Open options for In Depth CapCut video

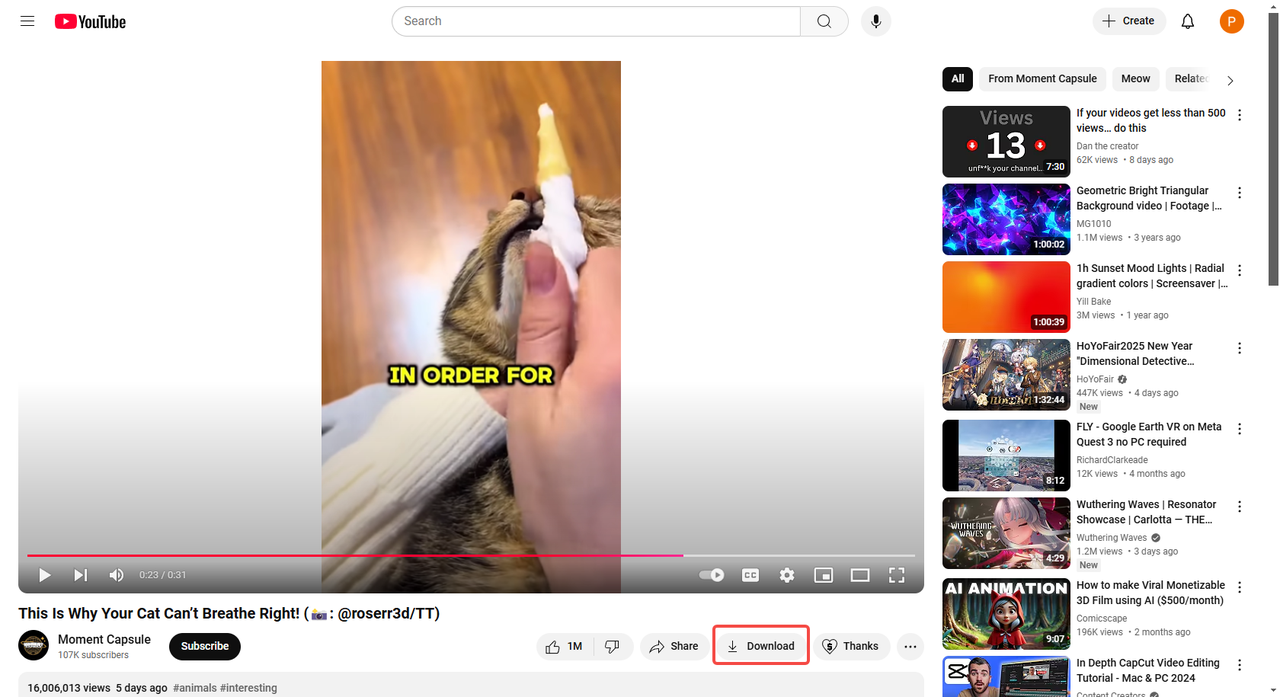[1239, 665]
